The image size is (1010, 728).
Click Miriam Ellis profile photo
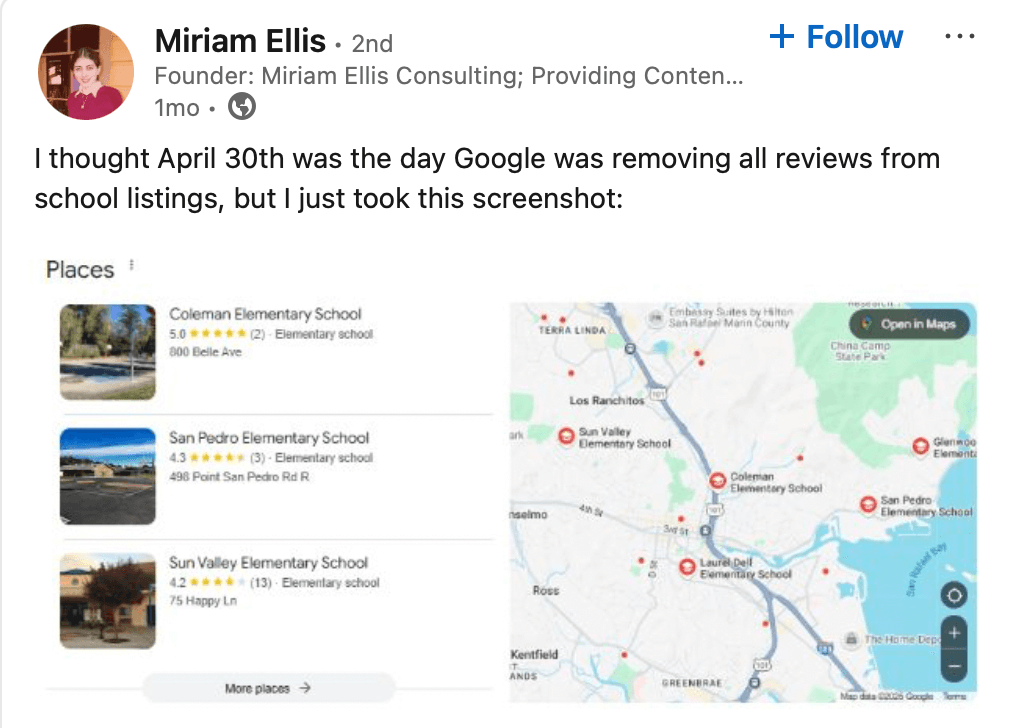pos(85,72)
